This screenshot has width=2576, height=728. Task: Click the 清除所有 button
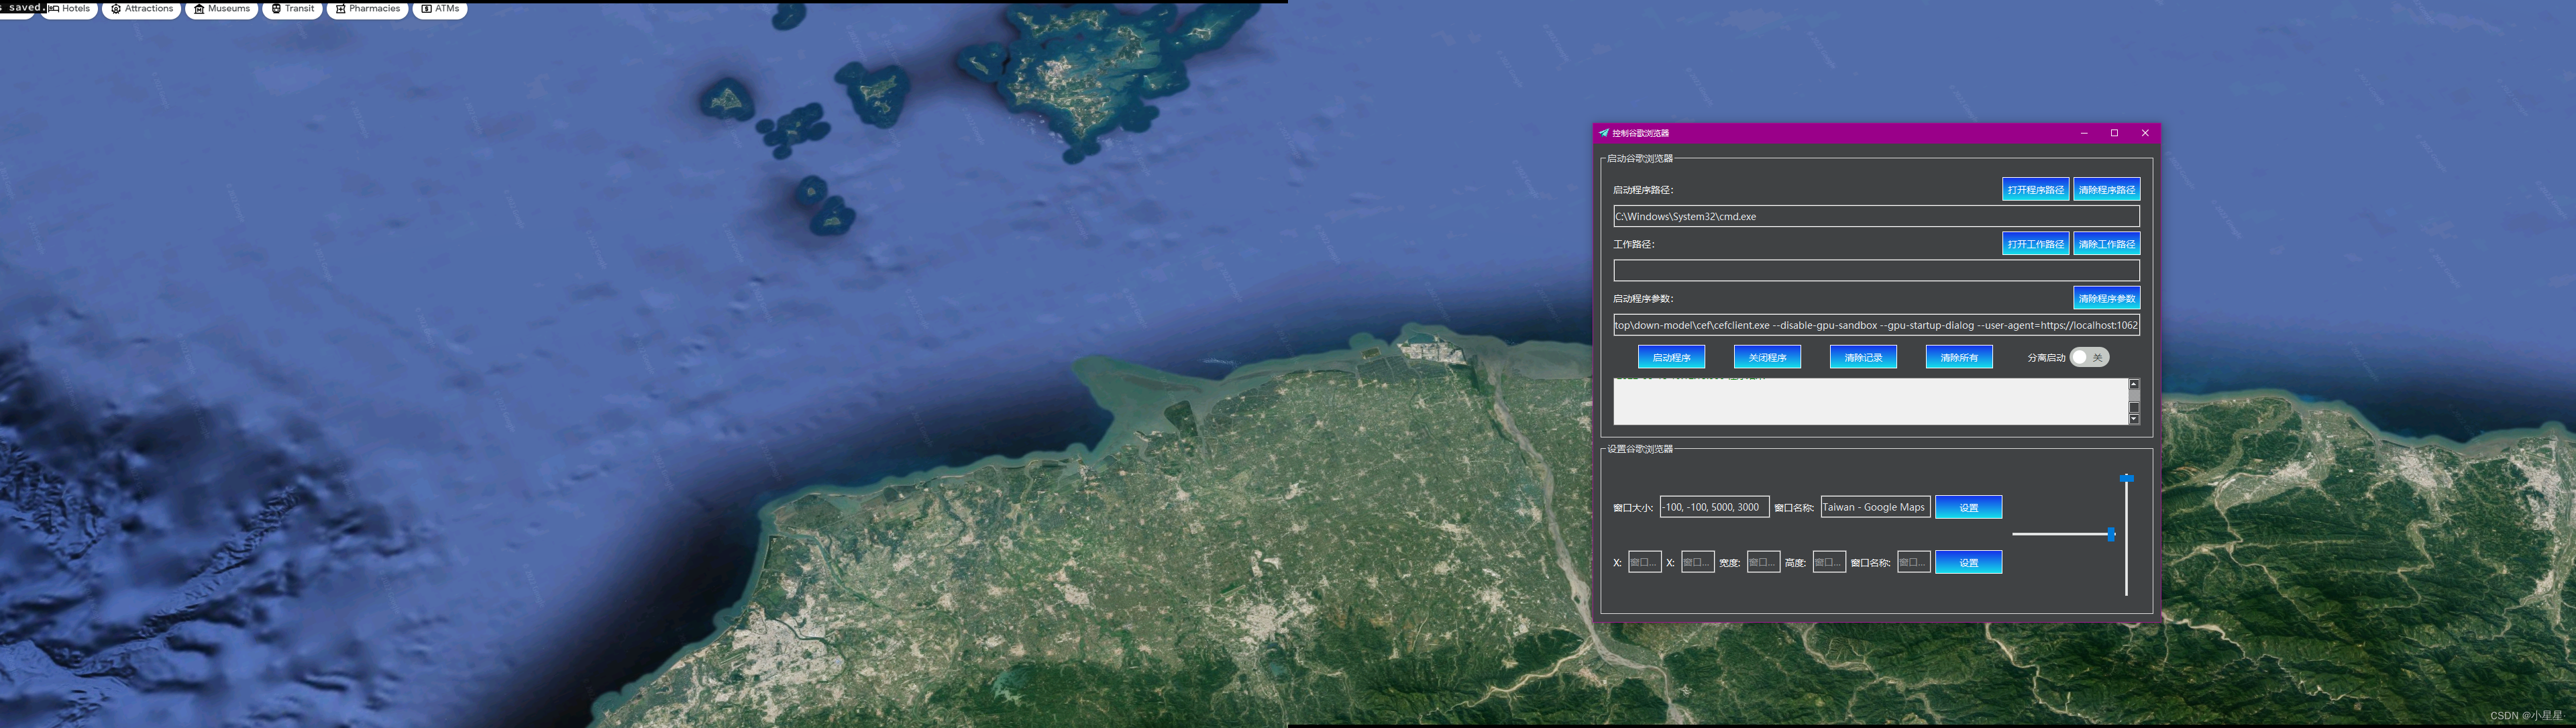(1959, 357)
